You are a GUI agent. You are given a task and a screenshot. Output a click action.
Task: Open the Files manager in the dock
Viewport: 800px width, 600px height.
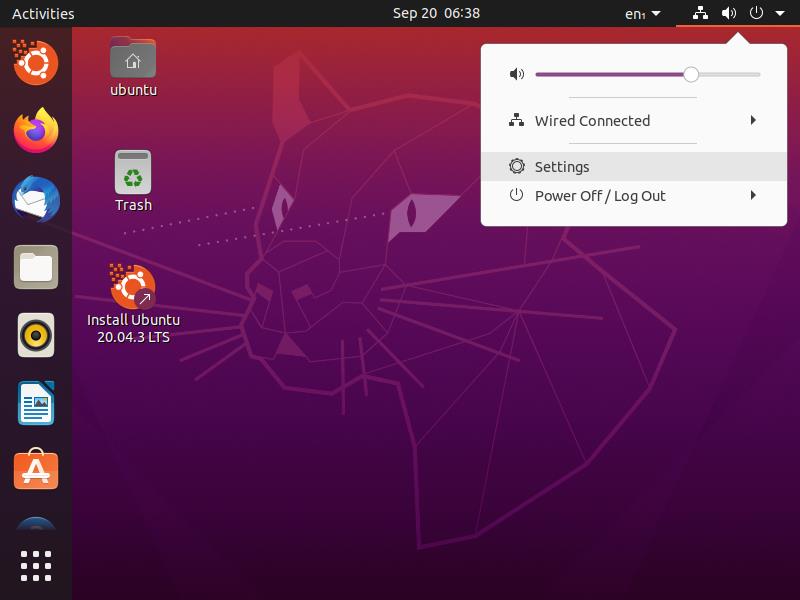pos(36,267)
